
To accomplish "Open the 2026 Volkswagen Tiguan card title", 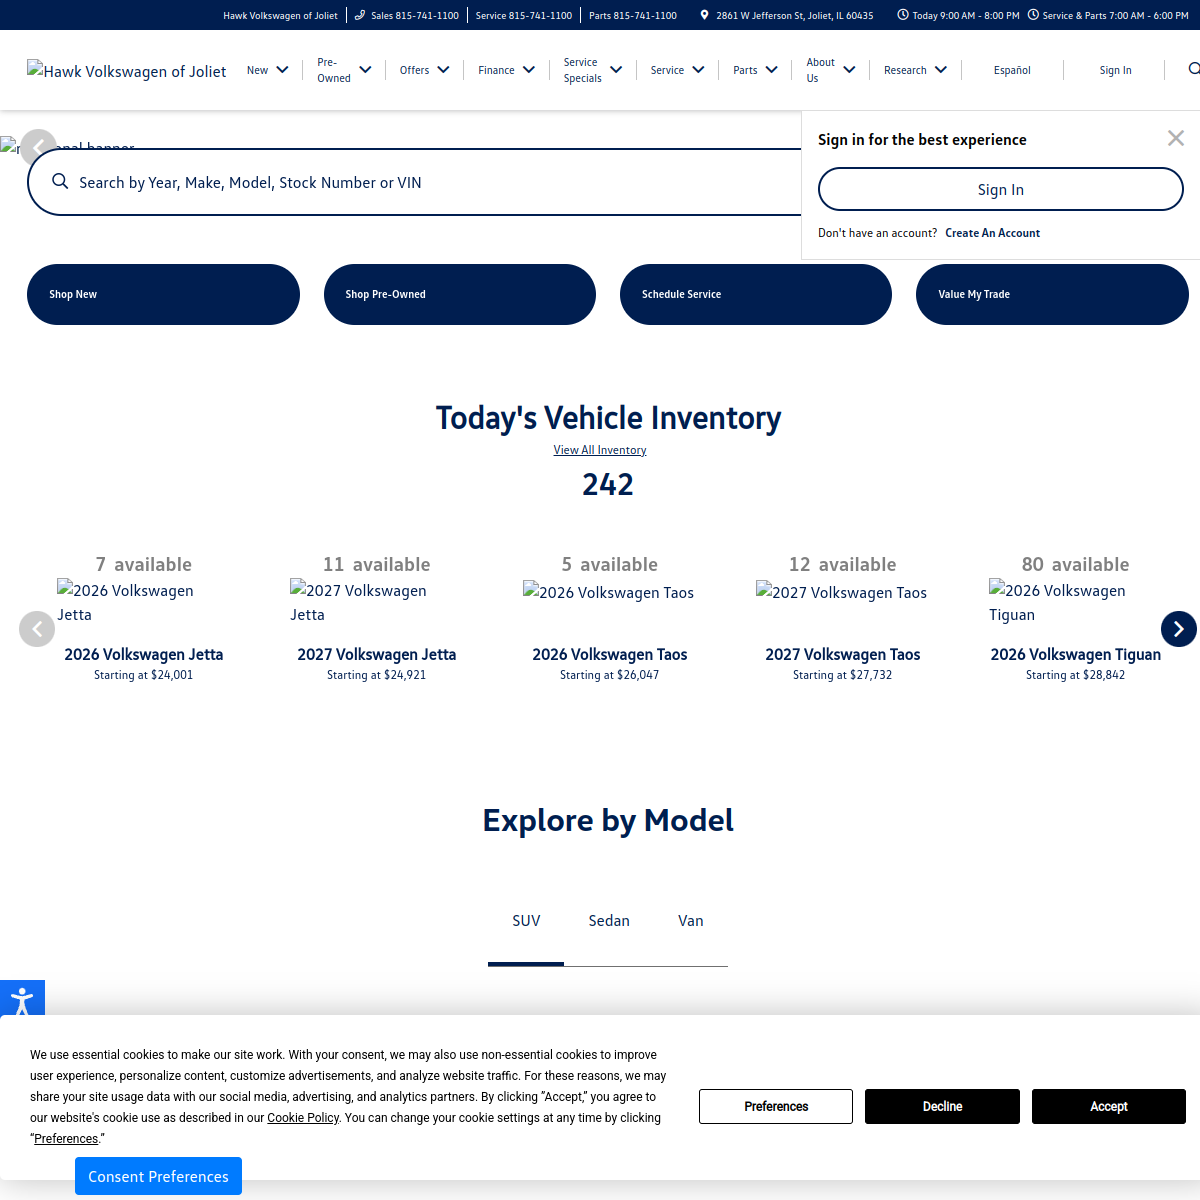I will 1076,654.
